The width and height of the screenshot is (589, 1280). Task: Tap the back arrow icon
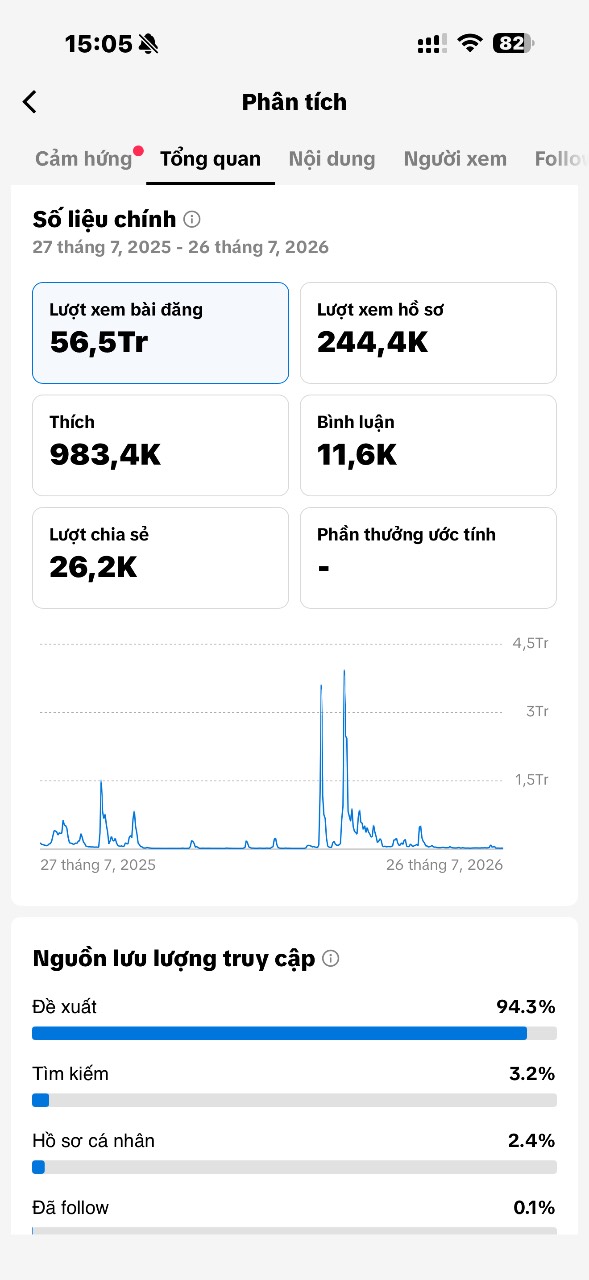click(30, 101)
